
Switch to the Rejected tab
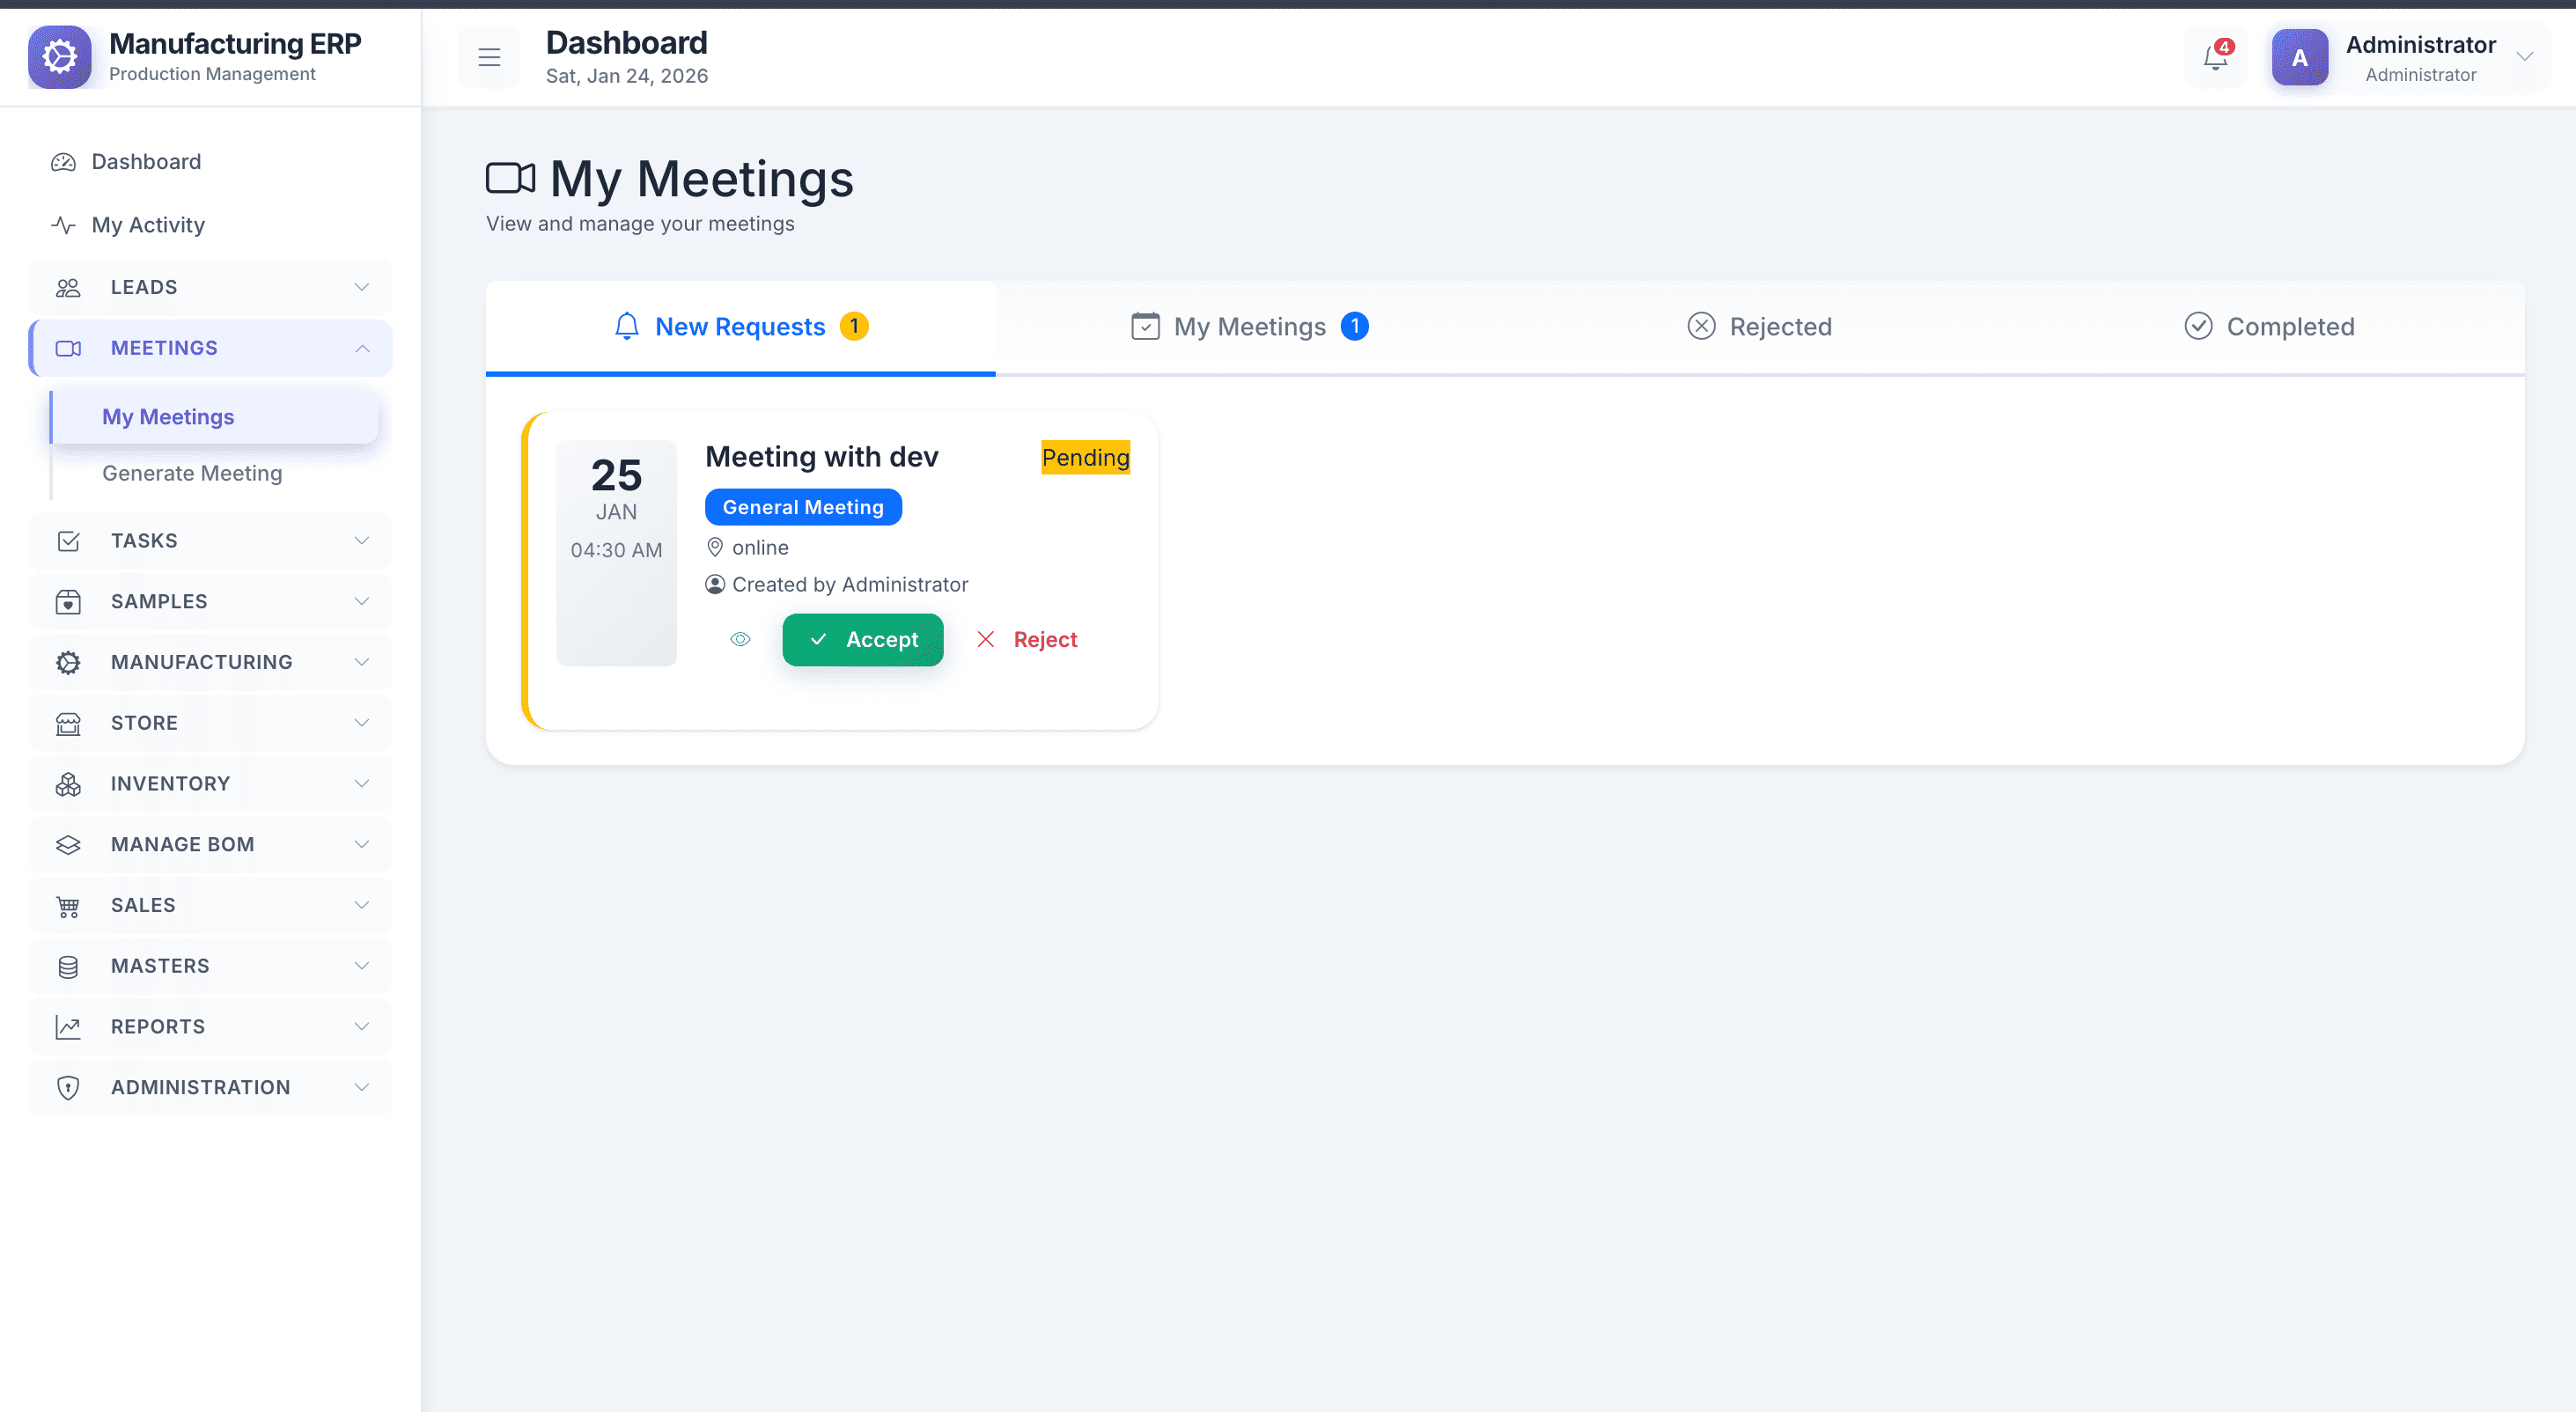1759,327
